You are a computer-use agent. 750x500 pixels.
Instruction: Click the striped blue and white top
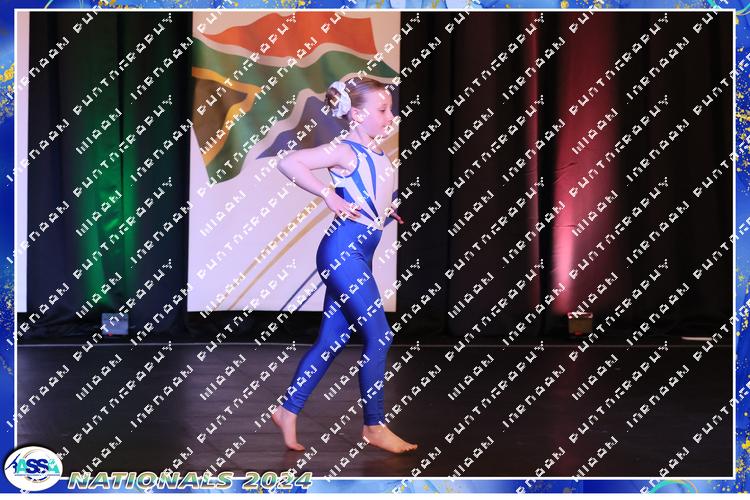pos(357,182)
